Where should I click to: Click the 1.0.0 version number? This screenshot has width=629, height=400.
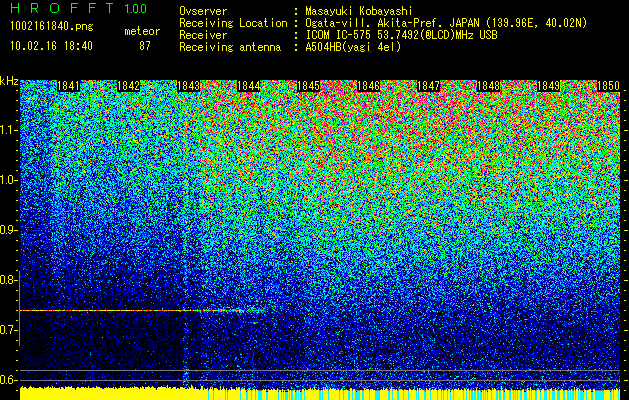tap(136, 9)
